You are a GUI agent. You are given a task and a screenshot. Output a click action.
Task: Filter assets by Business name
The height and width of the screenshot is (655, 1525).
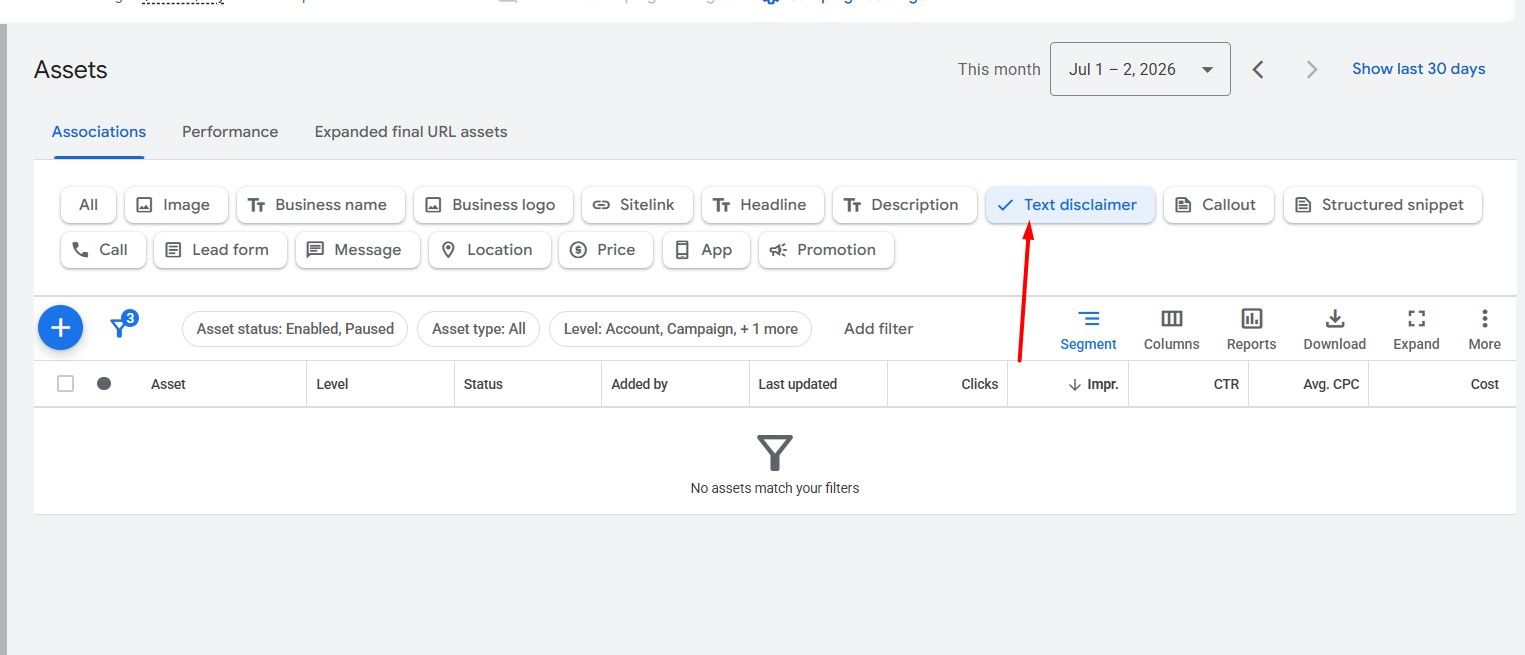pyautogui.click(x=321, y=205)
